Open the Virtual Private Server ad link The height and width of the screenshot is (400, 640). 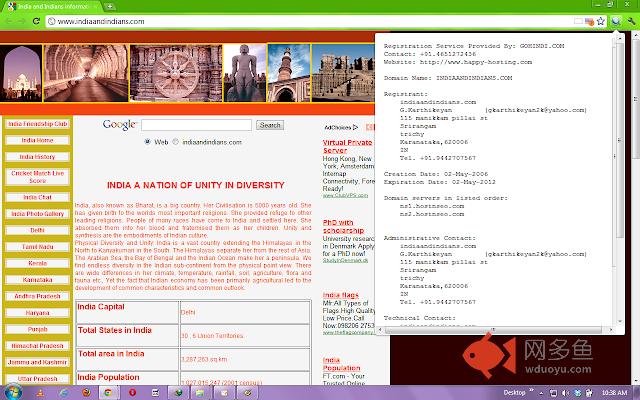tap(347, 146)
